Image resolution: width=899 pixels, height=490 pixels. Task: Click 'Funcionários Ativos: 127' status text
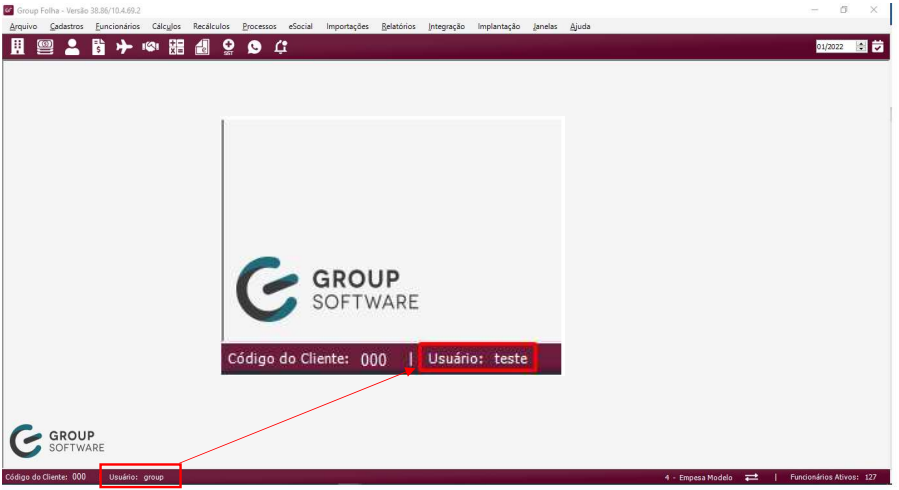tap(833, 477)
